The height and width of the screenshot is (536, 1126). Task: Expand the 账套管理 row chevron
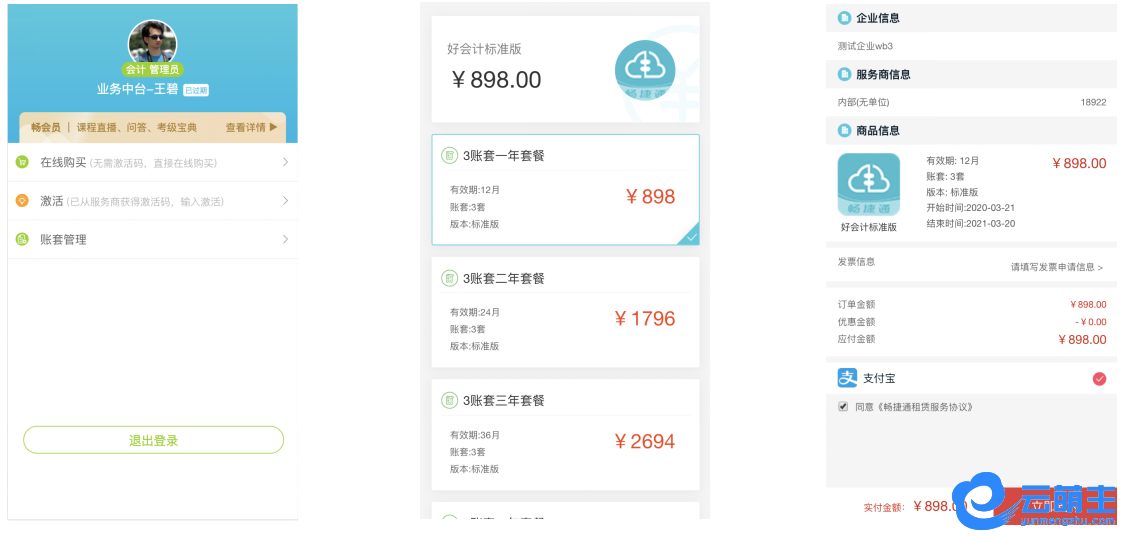tap(285, 240)
